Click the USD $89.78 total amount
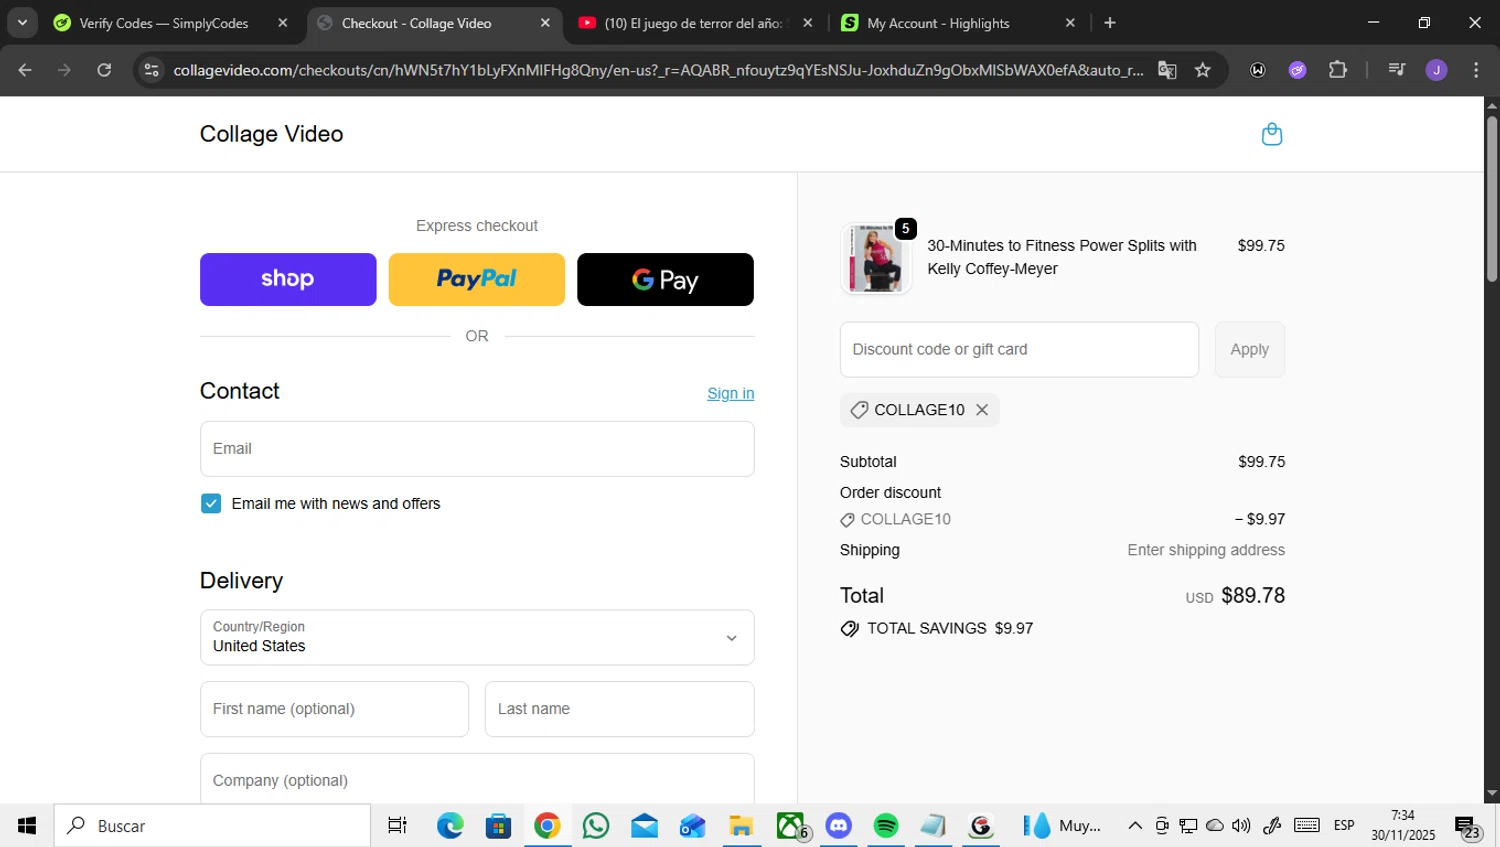Viewport: 1500px width, 847px height. click(1235, 596)
